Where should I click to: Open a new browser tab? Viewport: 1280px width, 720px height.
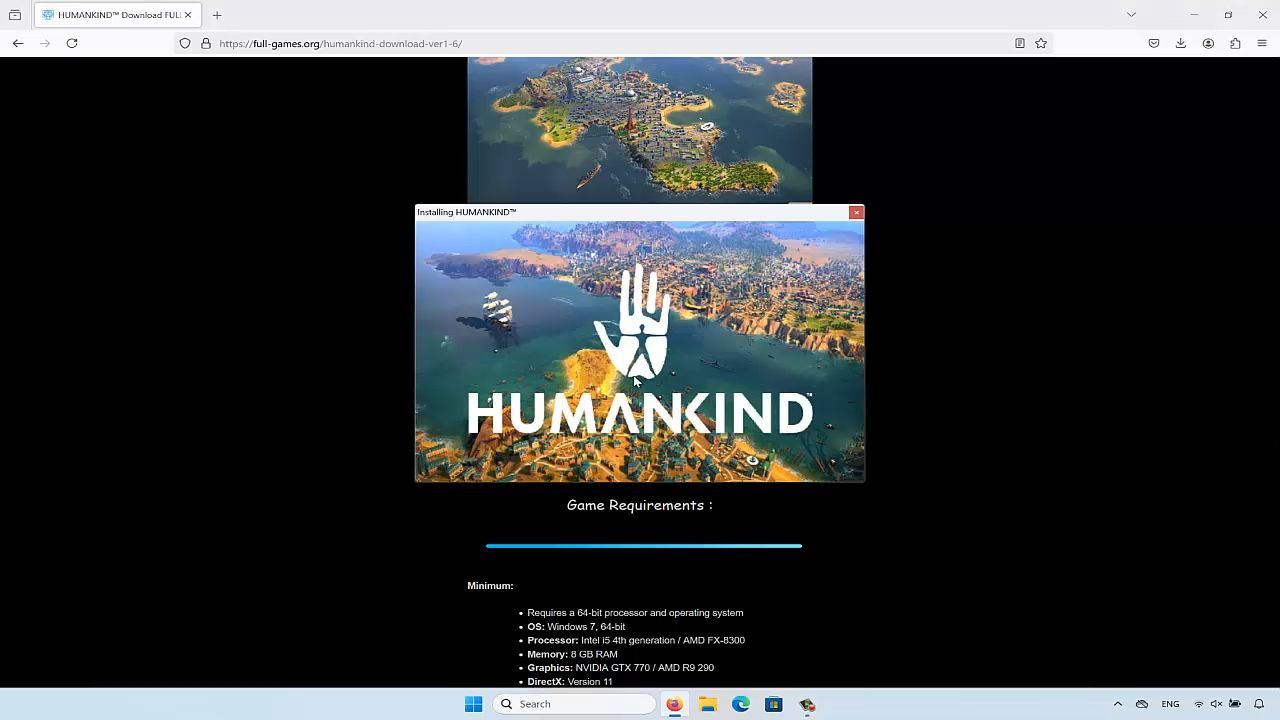pos(217,15)
